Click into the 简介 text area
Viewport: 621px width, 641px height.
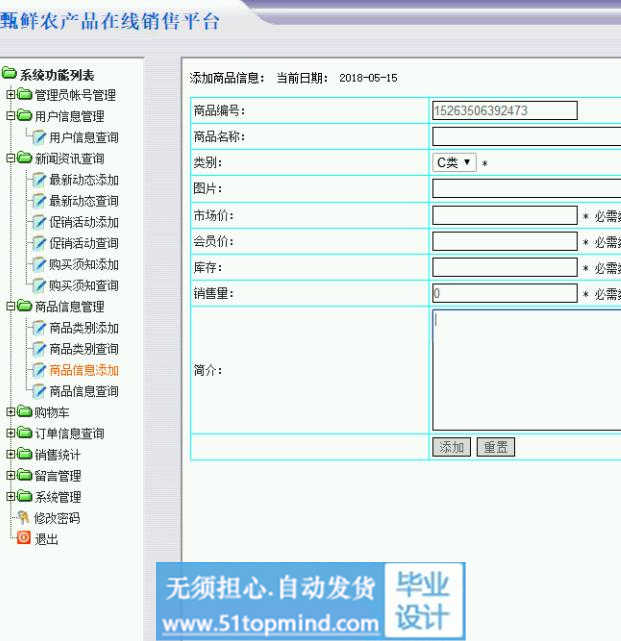526,370
